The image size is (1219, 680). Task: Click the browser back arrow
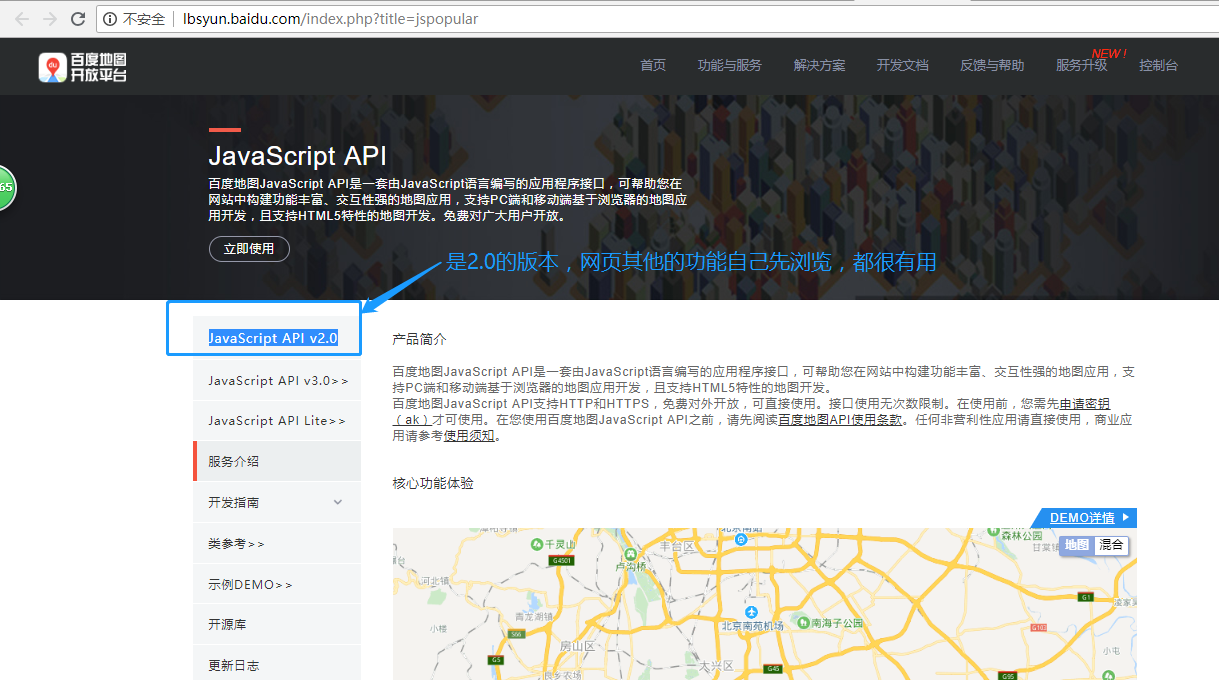click(22, 19)
